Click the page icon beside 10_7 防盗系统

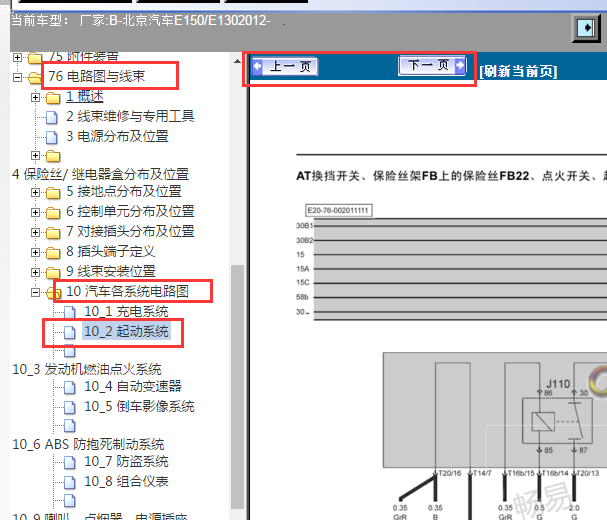[70, 462]
